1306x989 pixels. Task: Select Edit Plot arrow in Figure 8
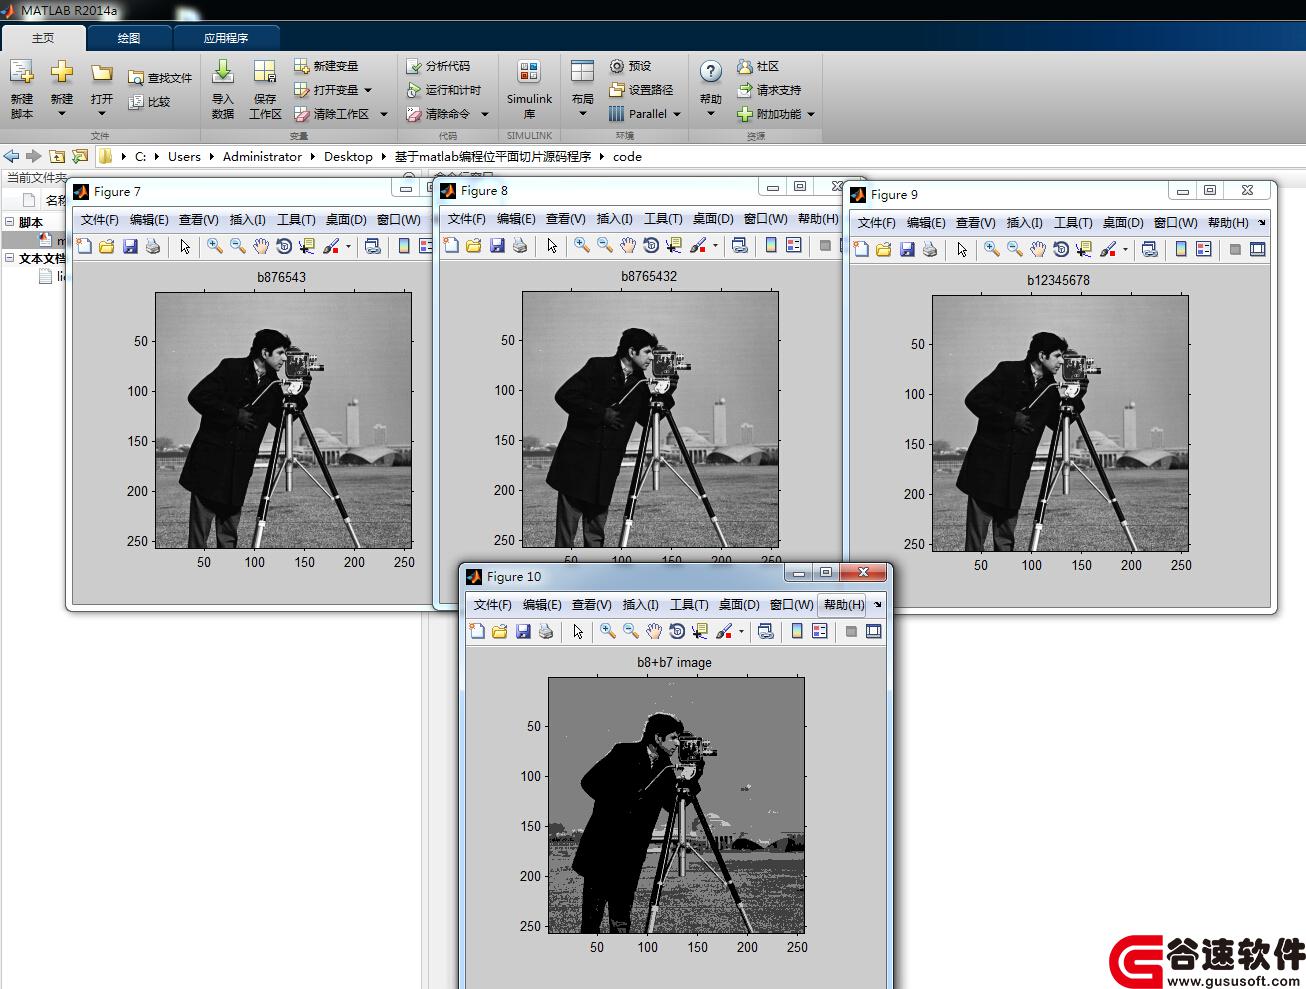pos(552,245)
